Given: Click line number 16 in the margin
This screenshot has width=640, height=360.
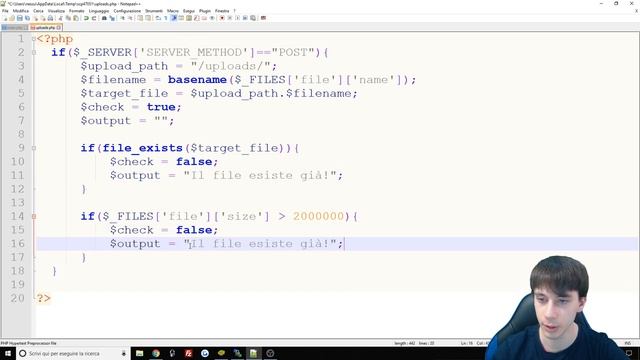Looking at the screenshot, I should 18,244.
